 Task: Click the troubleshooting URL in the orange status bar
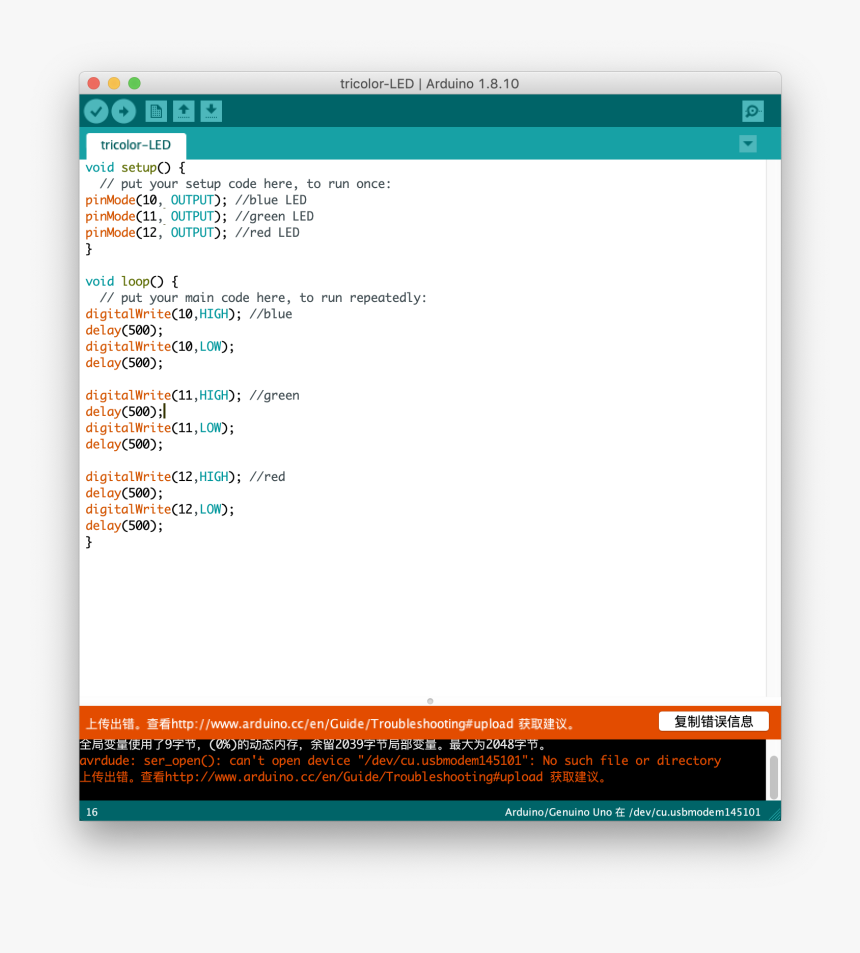(342, 723)
